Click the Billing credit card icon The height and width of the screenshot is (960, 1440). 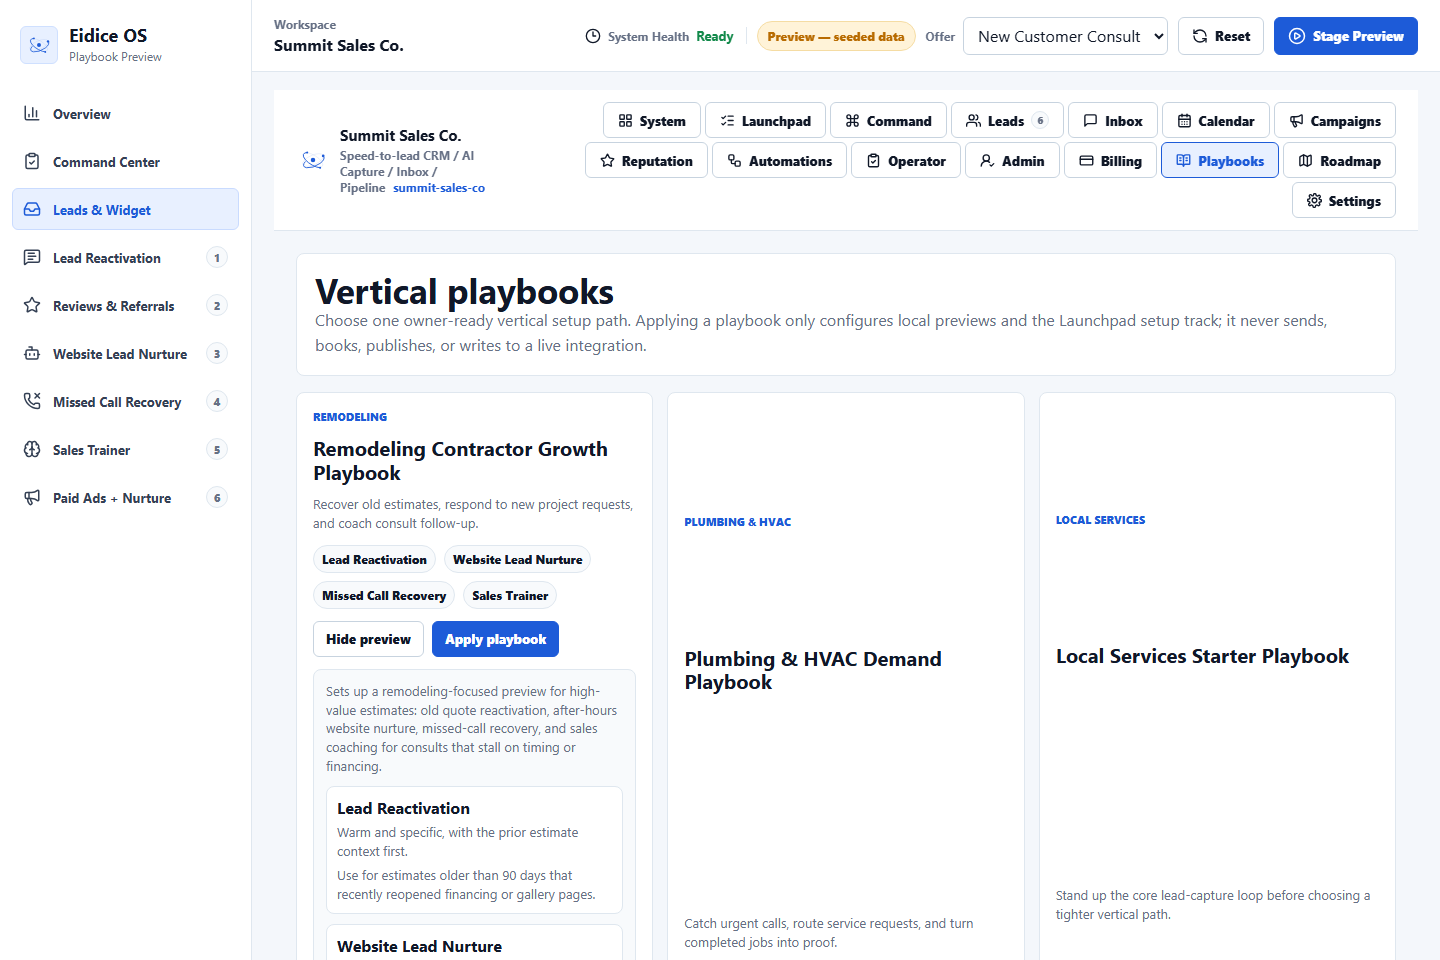pyautogui.click(x=1086, y=160)
